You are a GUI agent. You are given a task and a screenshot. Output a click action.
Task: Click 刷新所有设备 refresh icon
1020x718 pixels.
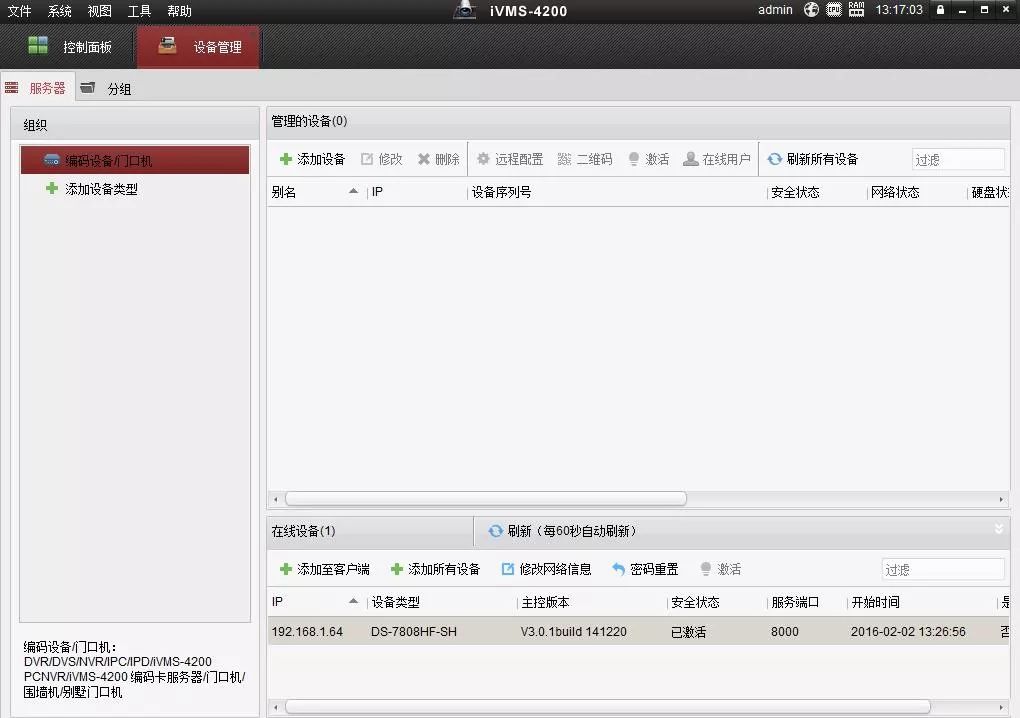pos(774,159)
